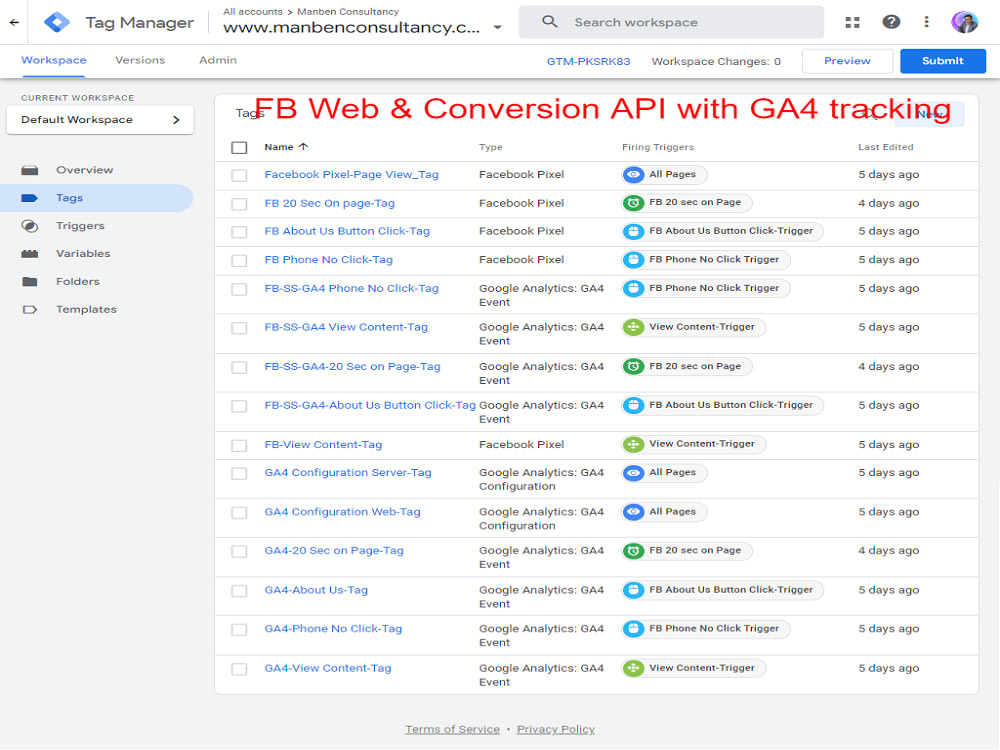Switch to the Admin tab
Screen dimensions: 1000x750
[217, 61]
